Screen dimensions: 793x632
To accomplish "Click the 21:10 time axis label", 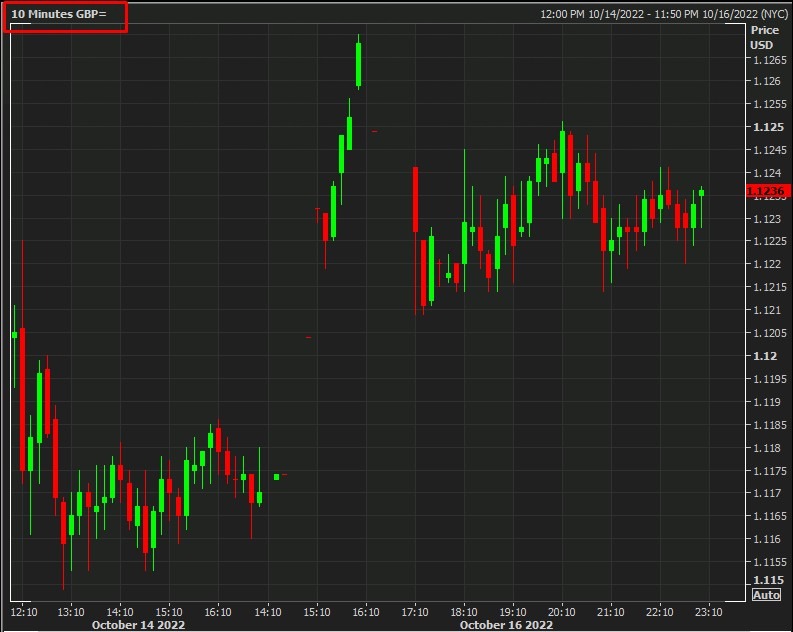I will (610, 612).
